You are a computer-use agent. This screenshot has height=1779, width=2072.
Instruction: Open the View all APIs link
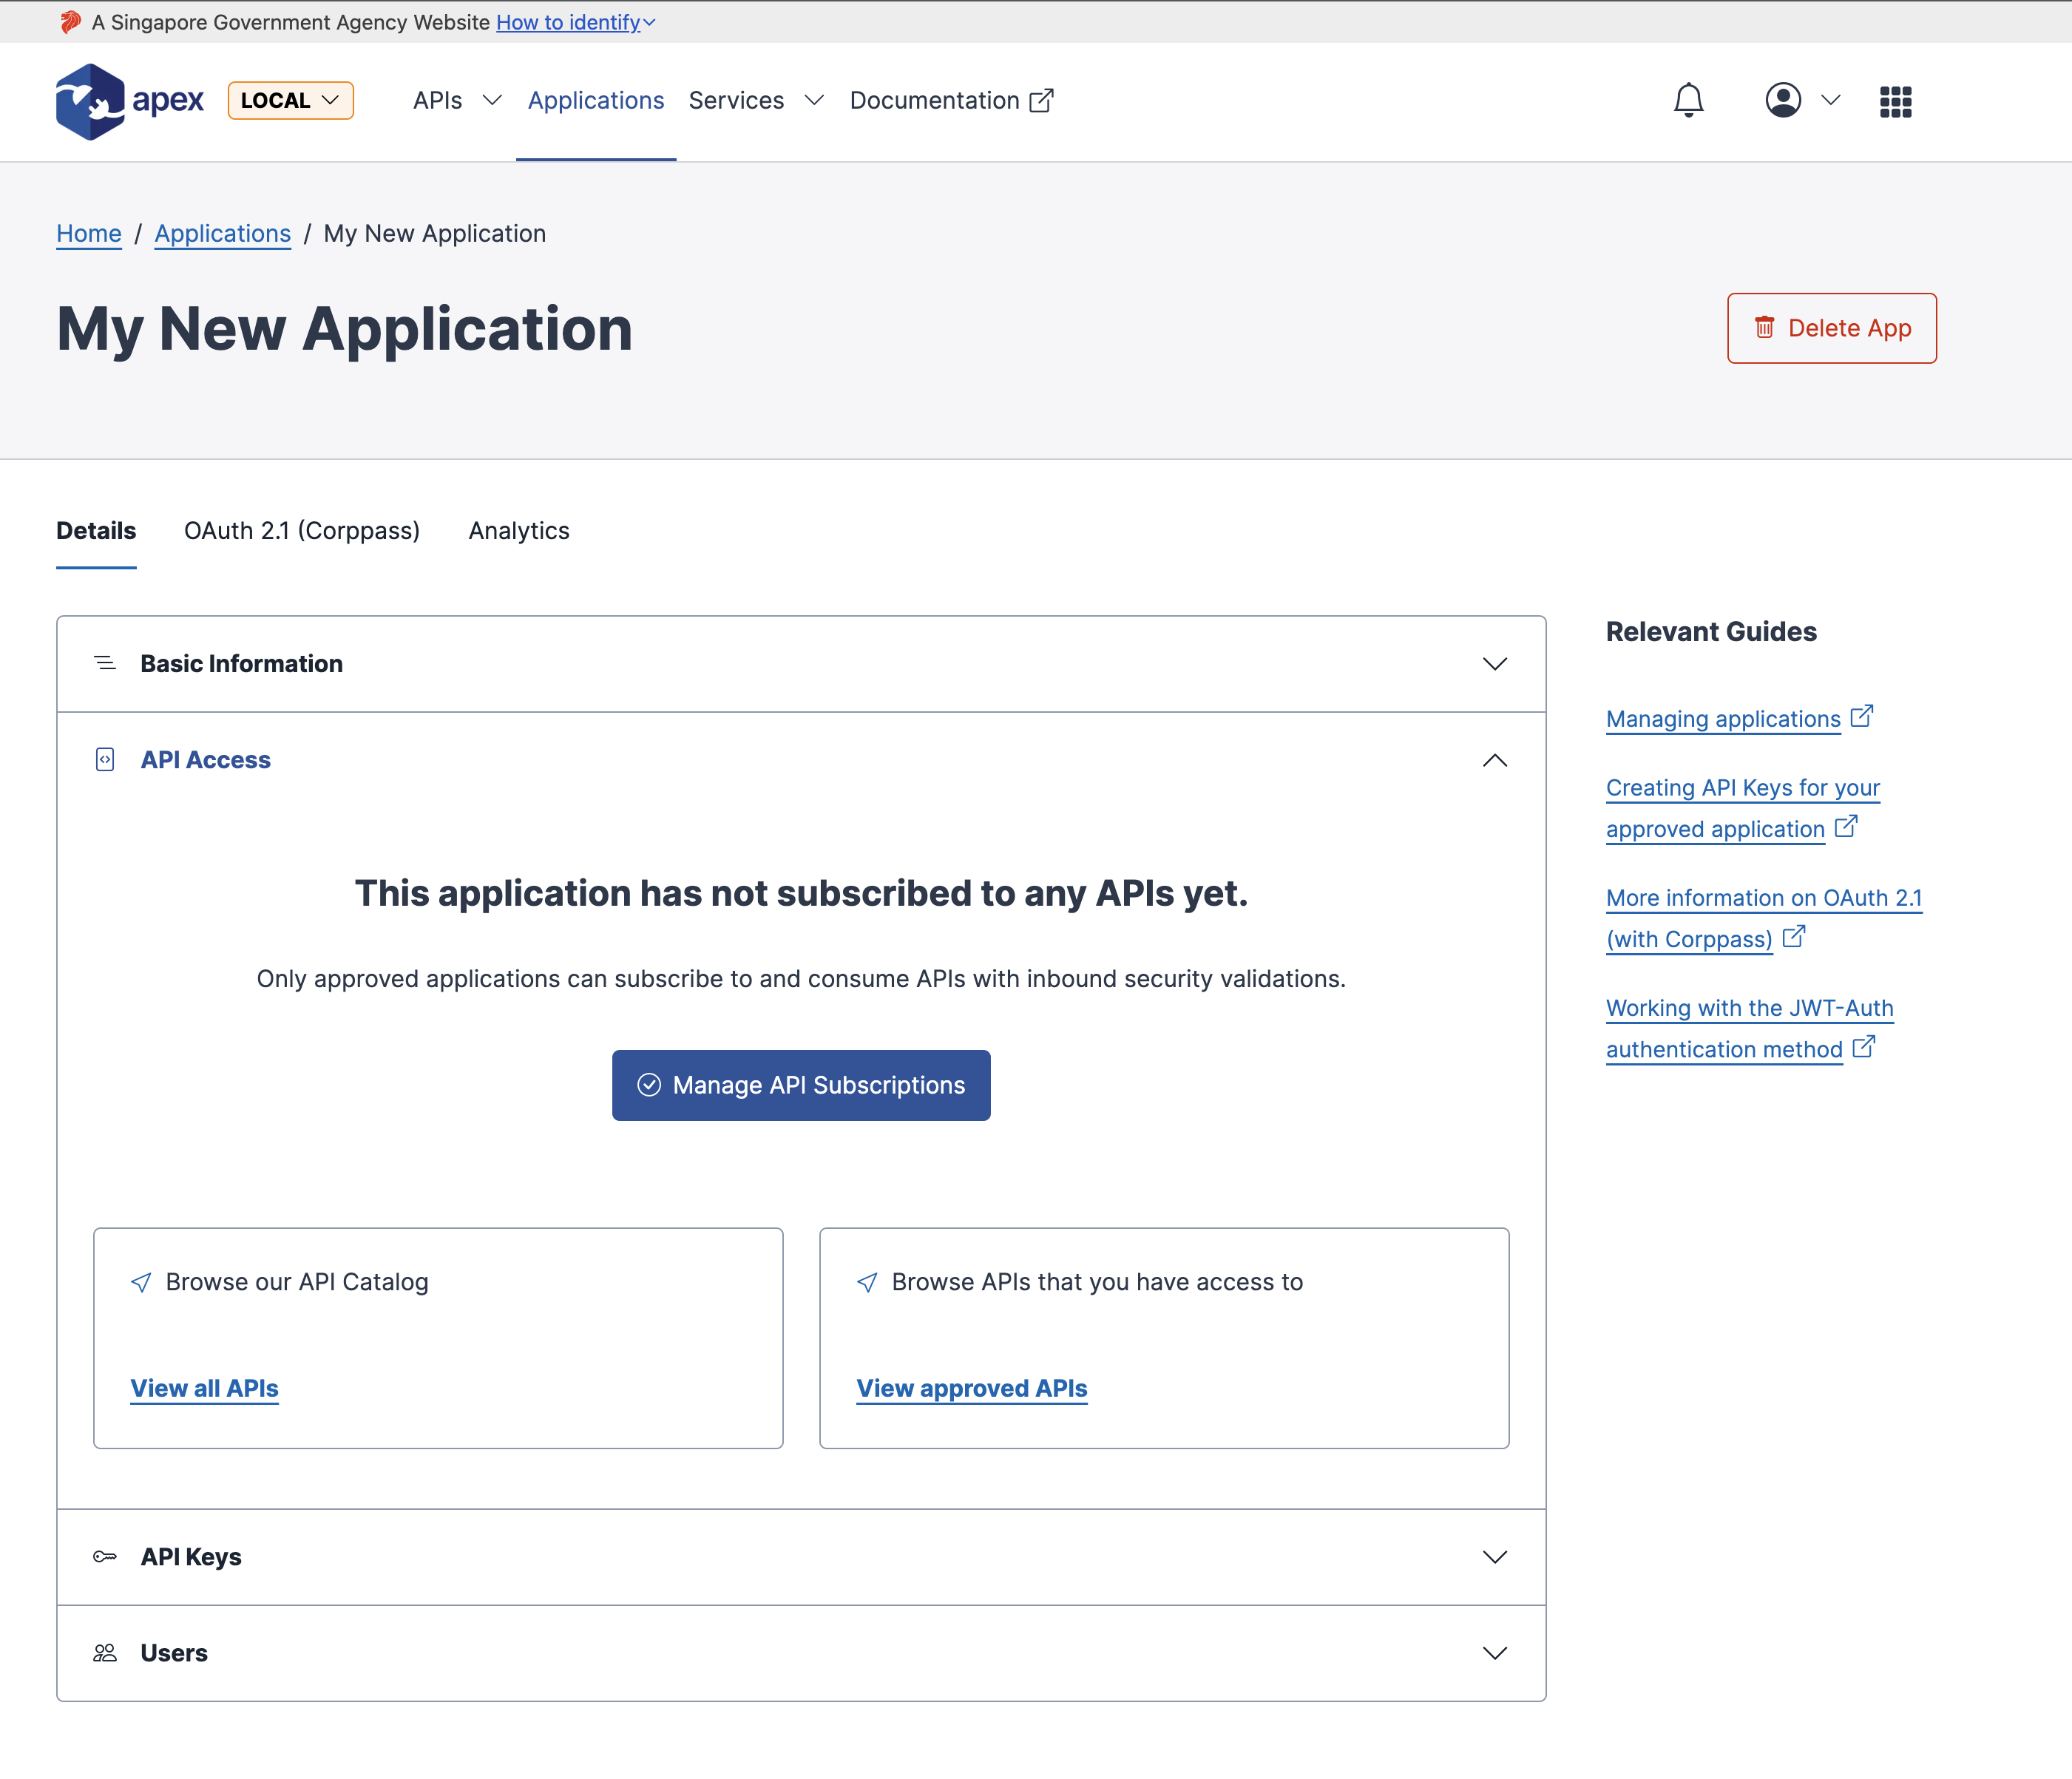tap(204, 1388)
